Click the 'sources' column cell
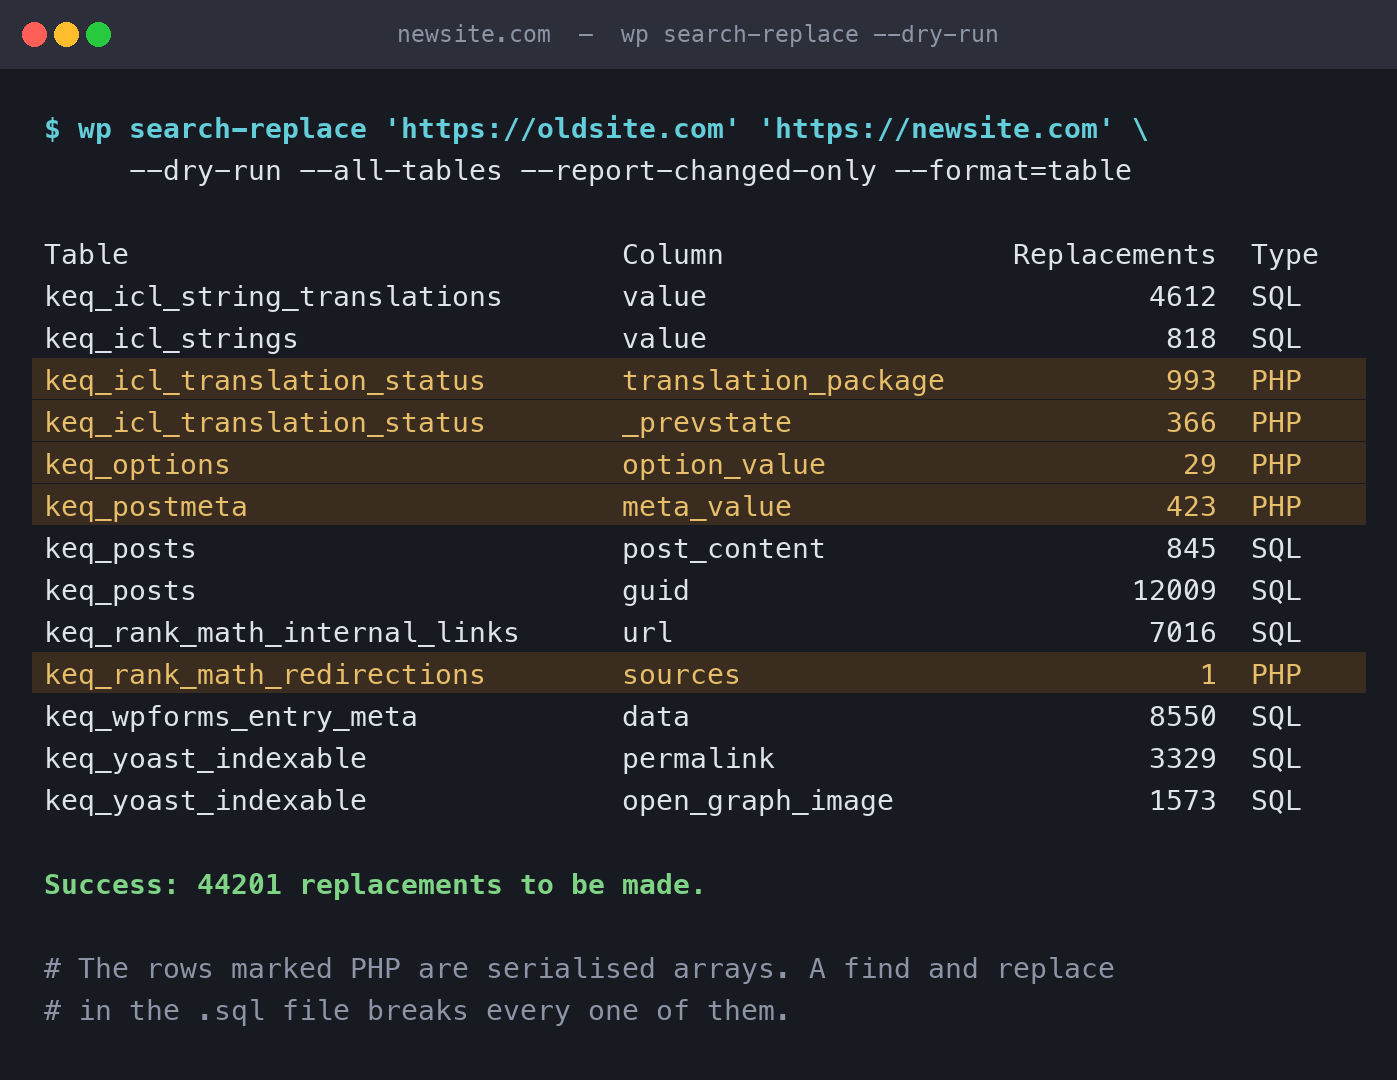The image size is (1397, 1080). tap(681, 675)
